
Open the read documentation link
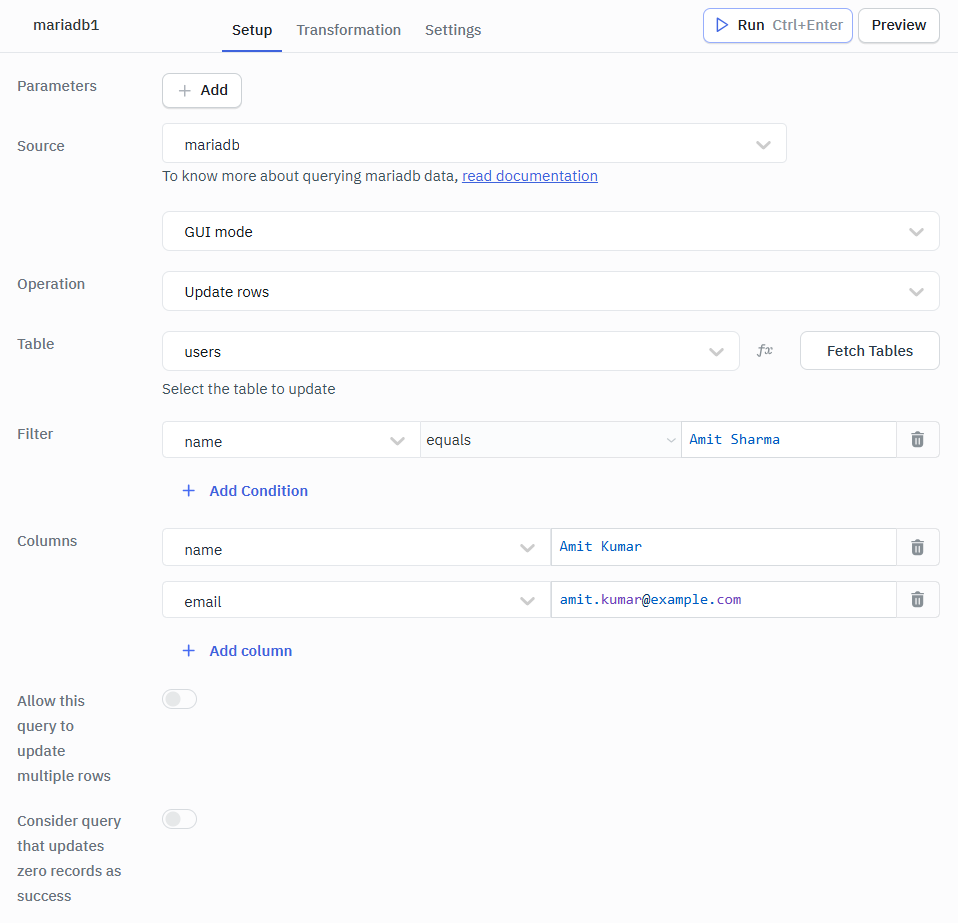[530, 176]
